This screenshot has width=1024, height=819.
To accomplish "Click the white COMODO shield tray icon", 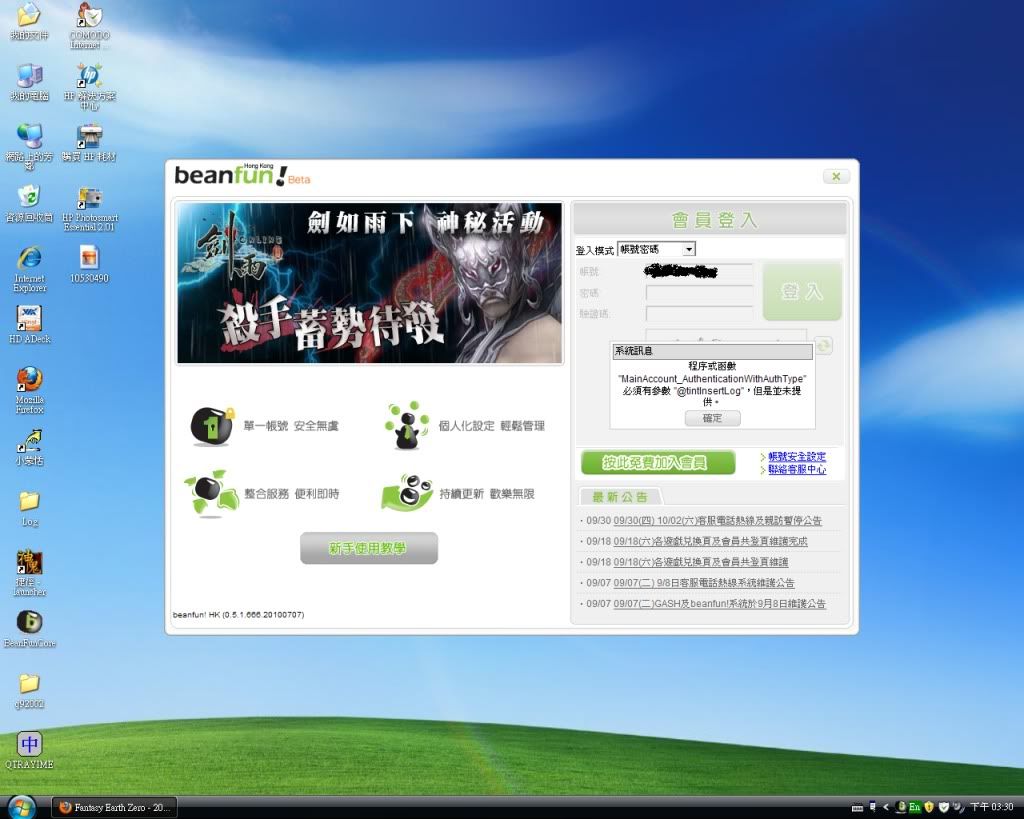I will point(943,807).
